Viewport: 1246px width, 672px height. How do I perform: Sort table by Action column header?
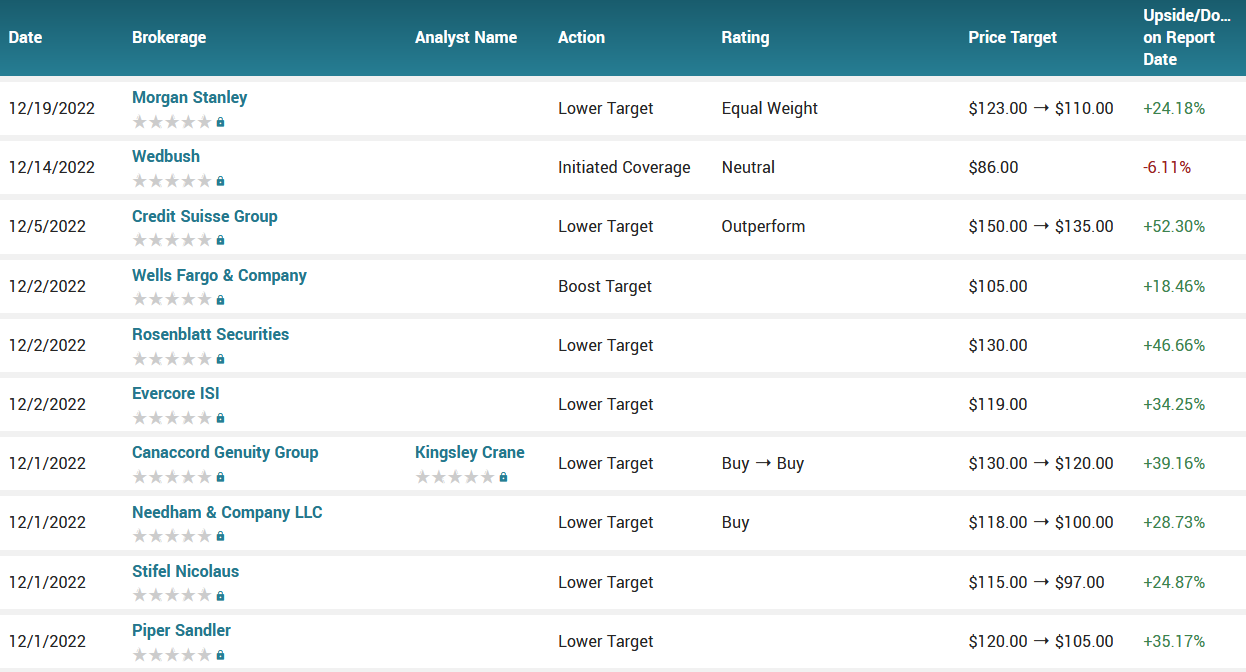point(581,38)
